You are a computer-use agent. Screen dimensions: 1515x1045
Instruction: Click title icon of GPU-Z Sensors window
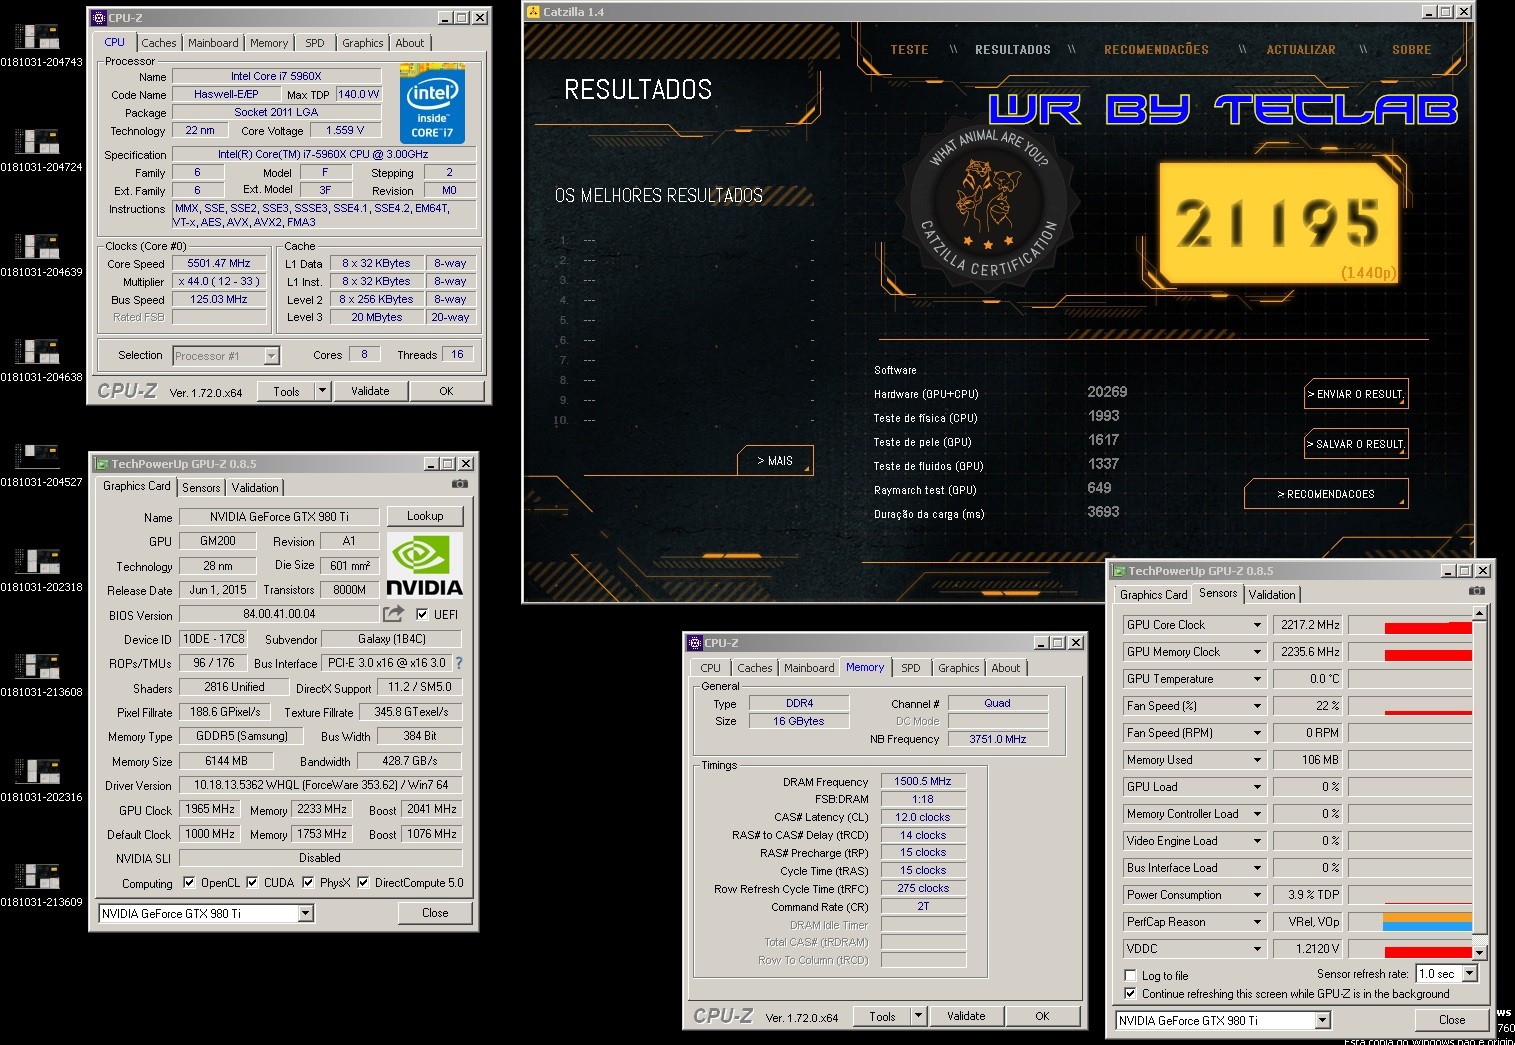click(1118, 570)
